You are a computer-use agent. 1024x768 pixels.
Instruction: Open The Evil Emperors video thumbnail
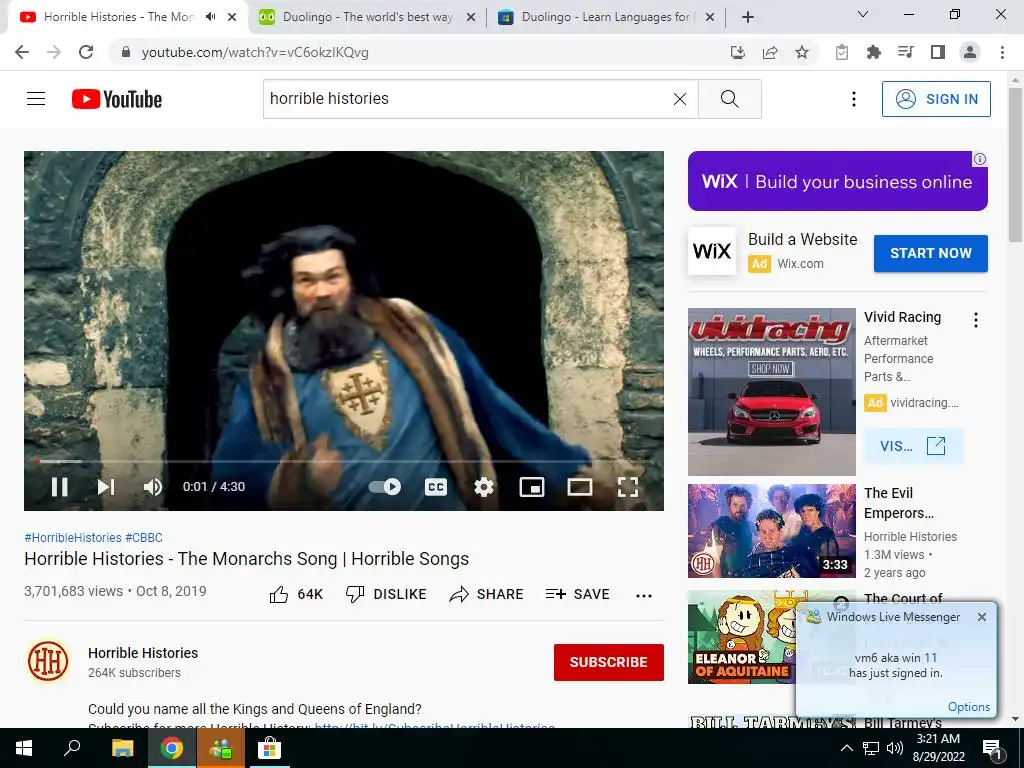click(x=771, y=531)
